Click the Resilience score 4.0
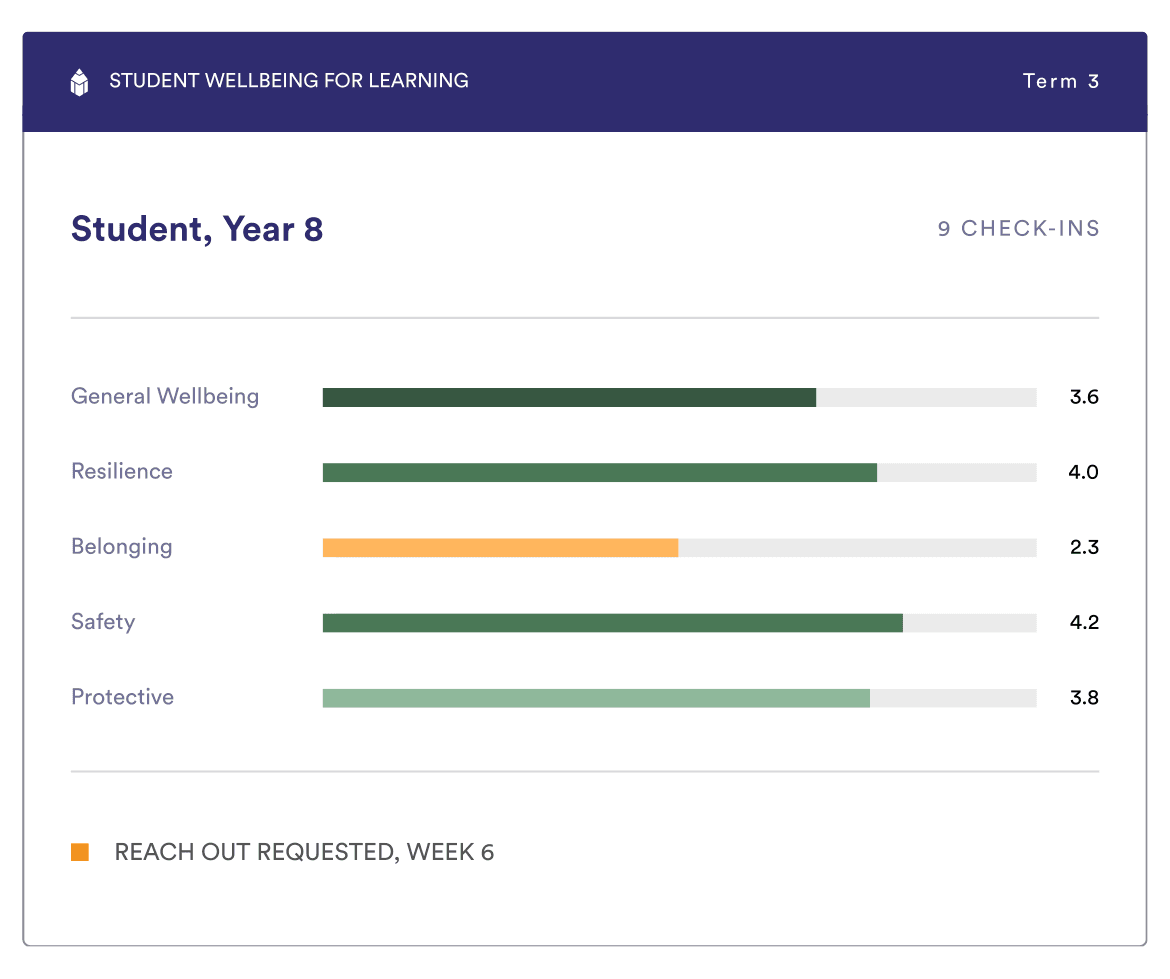Image resolution: width=1170 pixels, height=979 pixels. 1083,472
